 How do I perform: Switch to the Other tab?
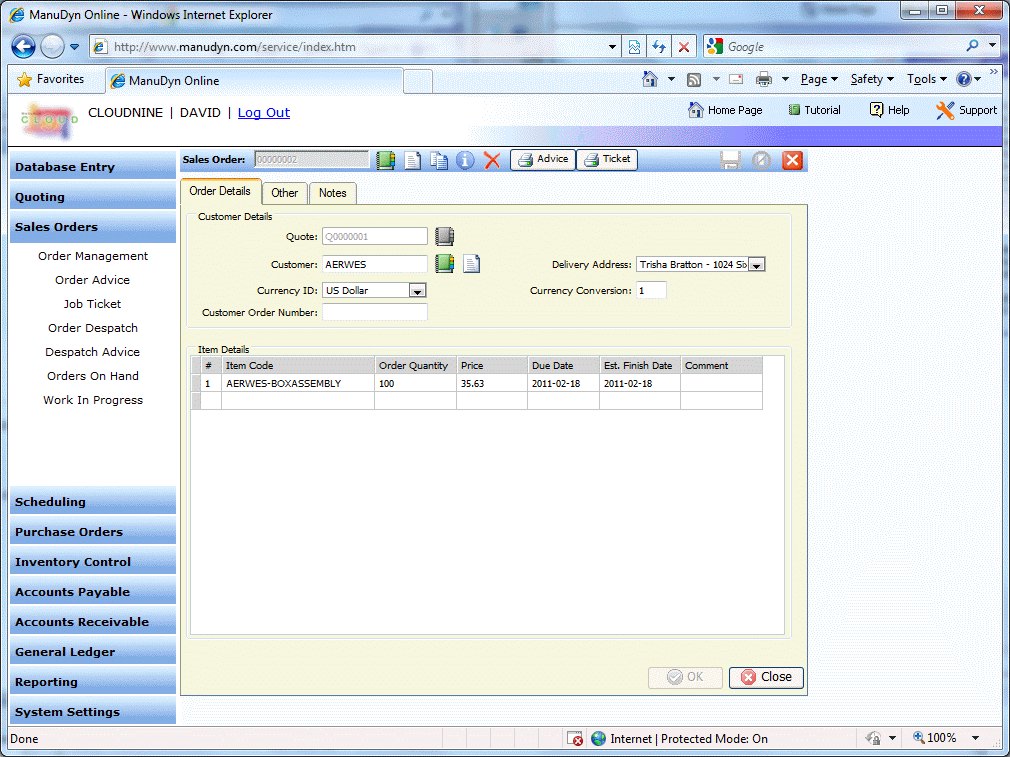point(285,193)
